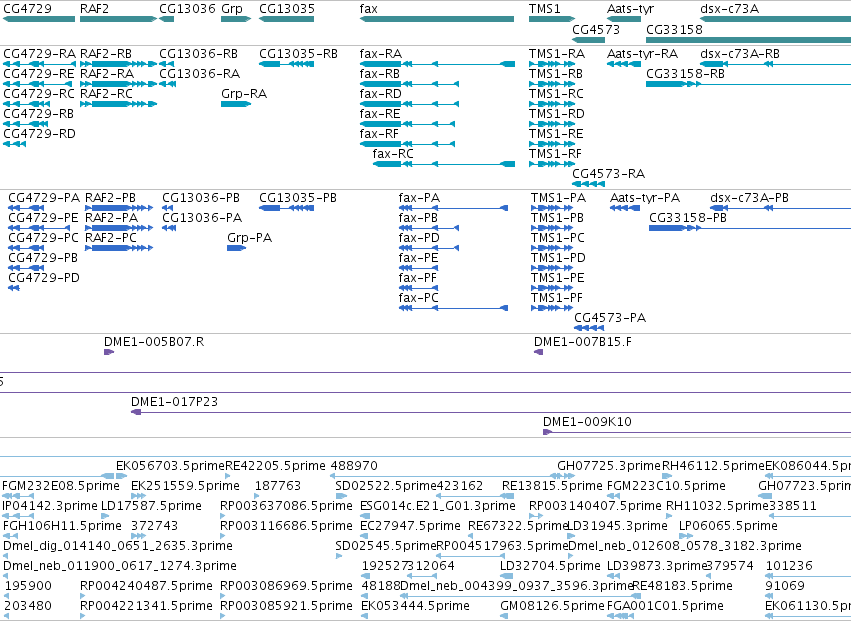The image size is (851, 621).
Task: Select EST RE48183.5prime
Action: pos(682,586)
